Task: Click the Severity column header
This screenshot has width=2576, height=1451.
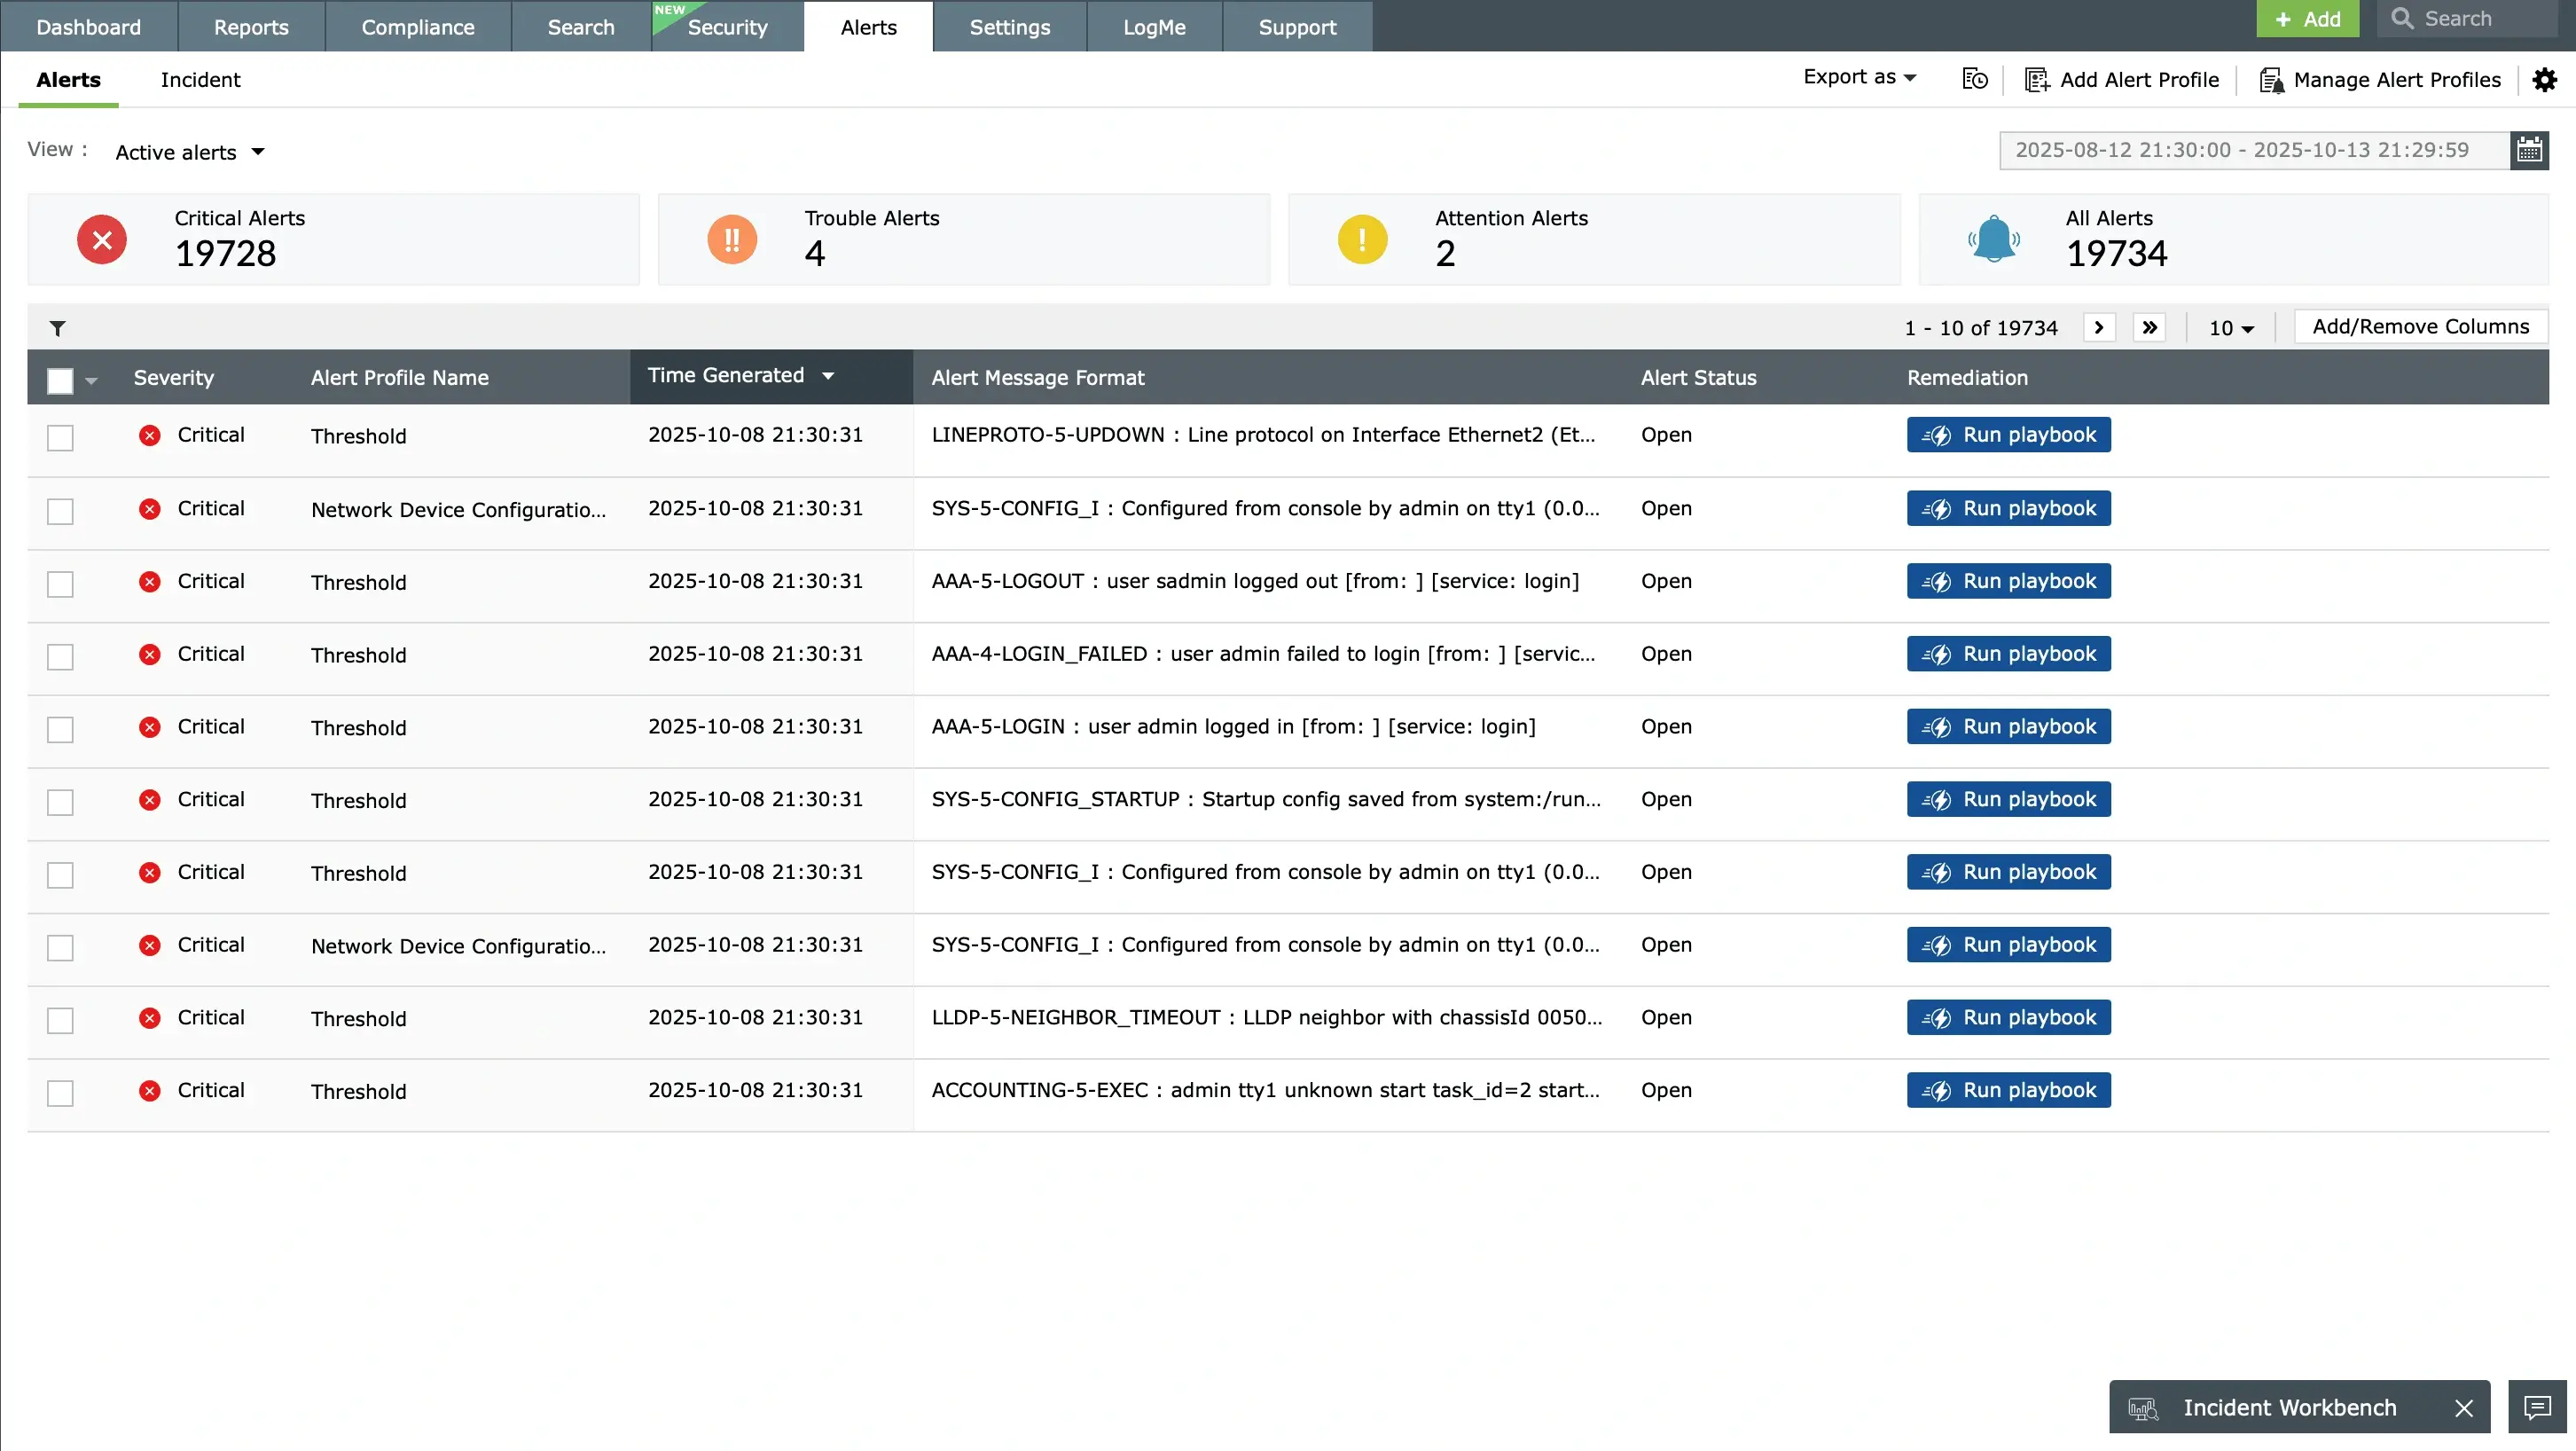Action: tap(174, 378)
